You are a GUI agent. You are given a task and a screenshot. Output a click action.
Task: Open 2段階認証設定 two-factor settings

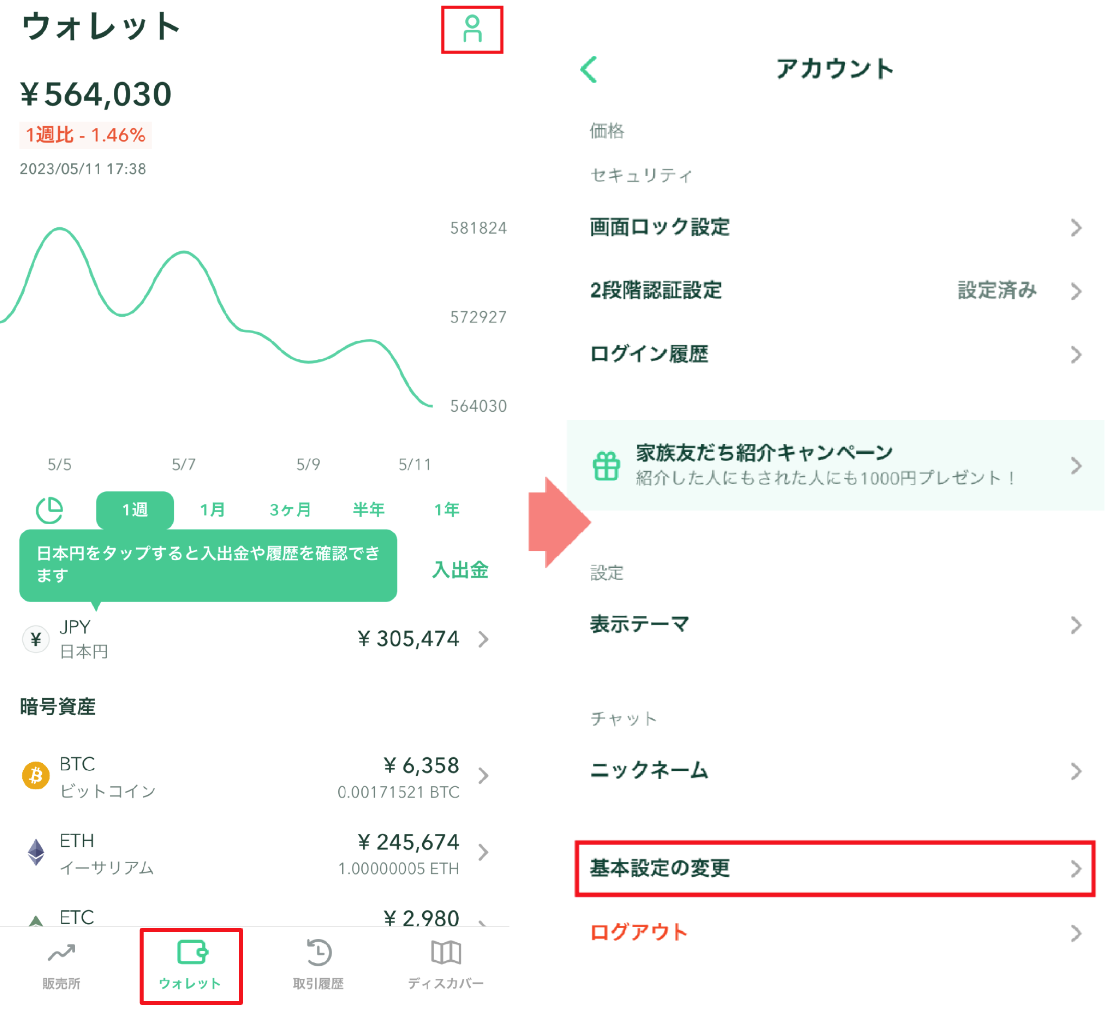coord(835,291)
